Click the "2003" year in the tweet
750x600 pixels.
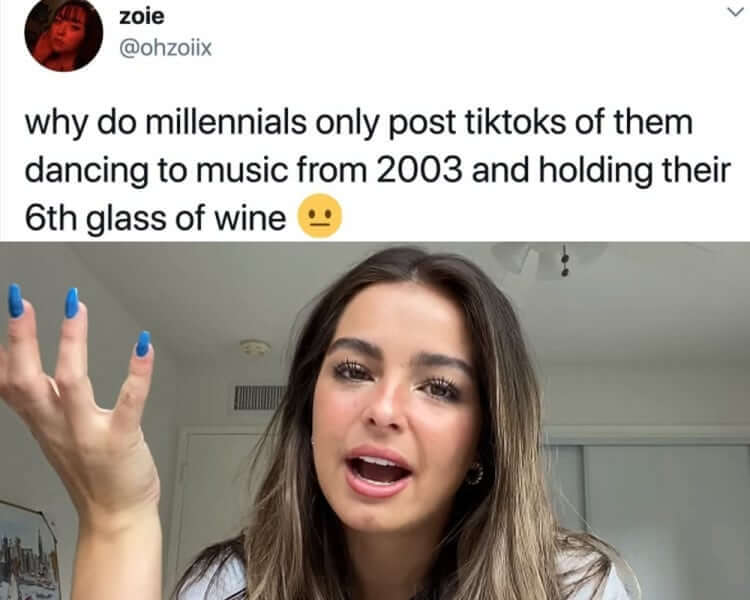click(419, 170)
